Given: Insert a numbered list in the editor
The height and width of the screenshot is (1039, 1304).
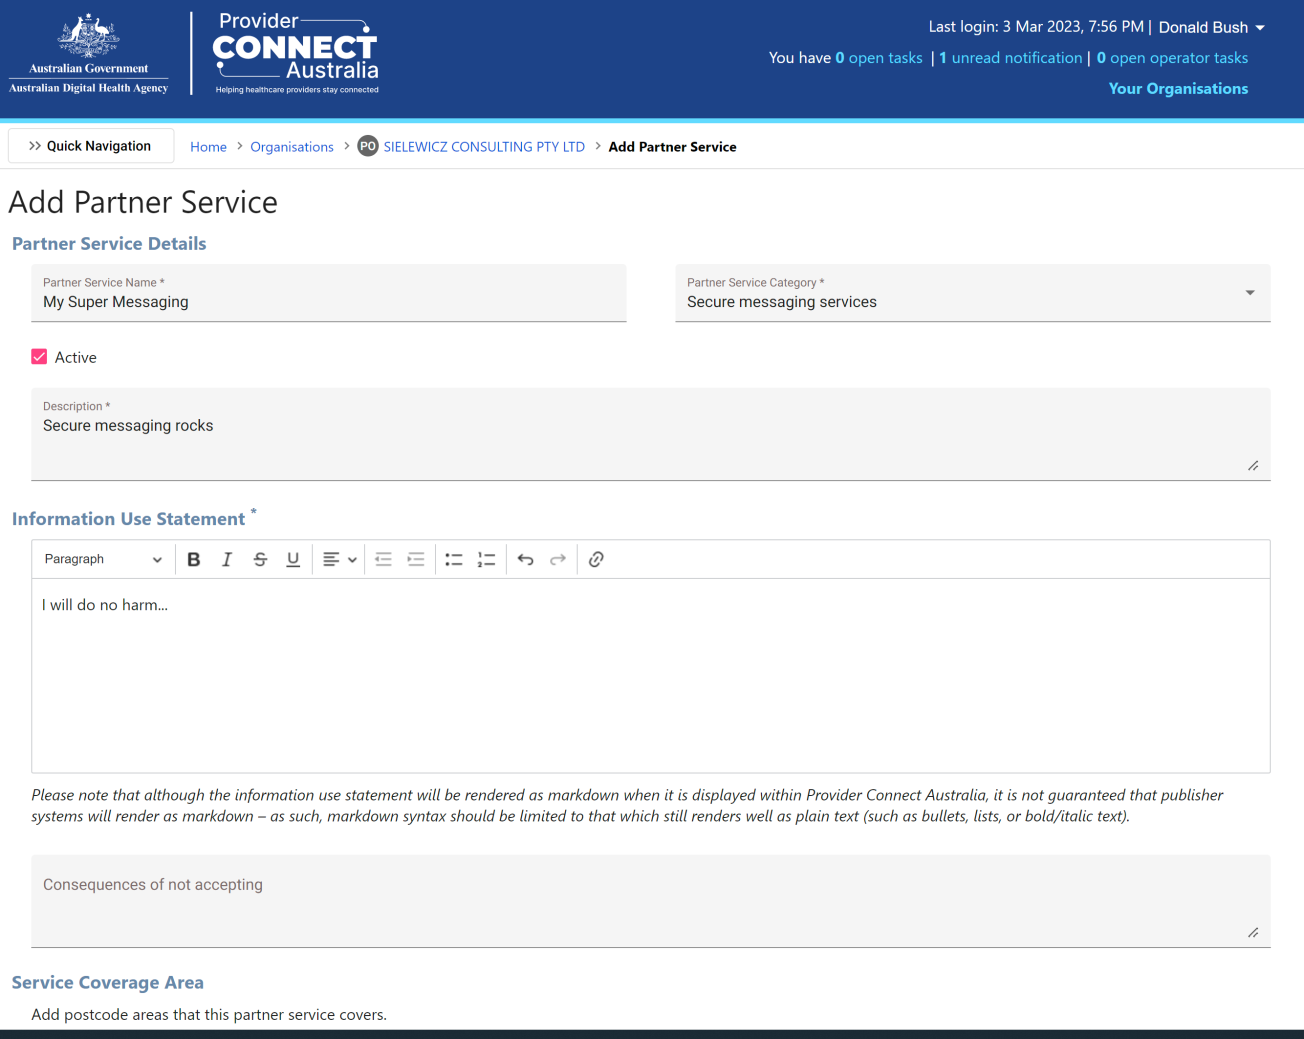Looking at the screenshot, I should pyautogui.click(x=486, y=559).
